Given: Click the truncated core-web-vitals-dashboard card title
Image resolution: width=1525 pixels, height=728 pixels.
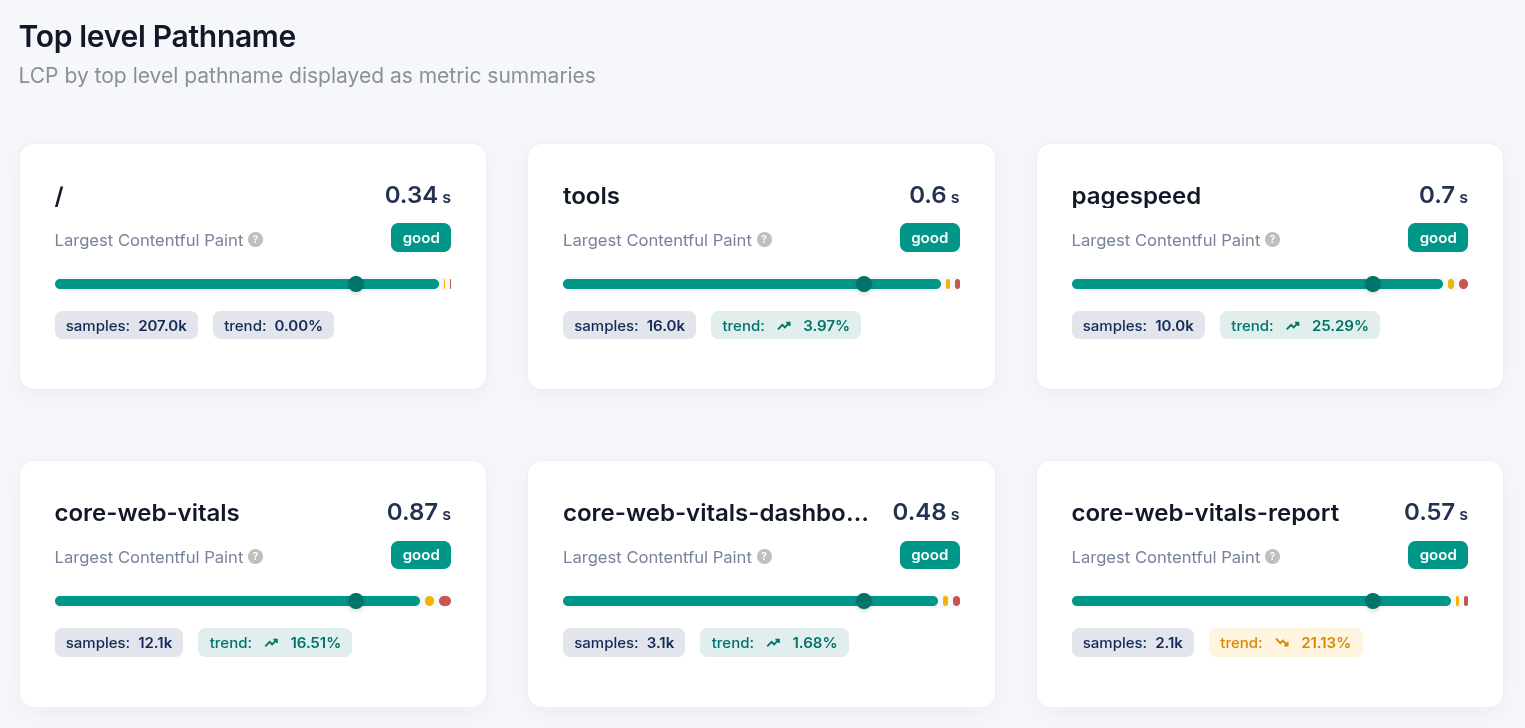Looking at the screenshot, I should [718, 513].
